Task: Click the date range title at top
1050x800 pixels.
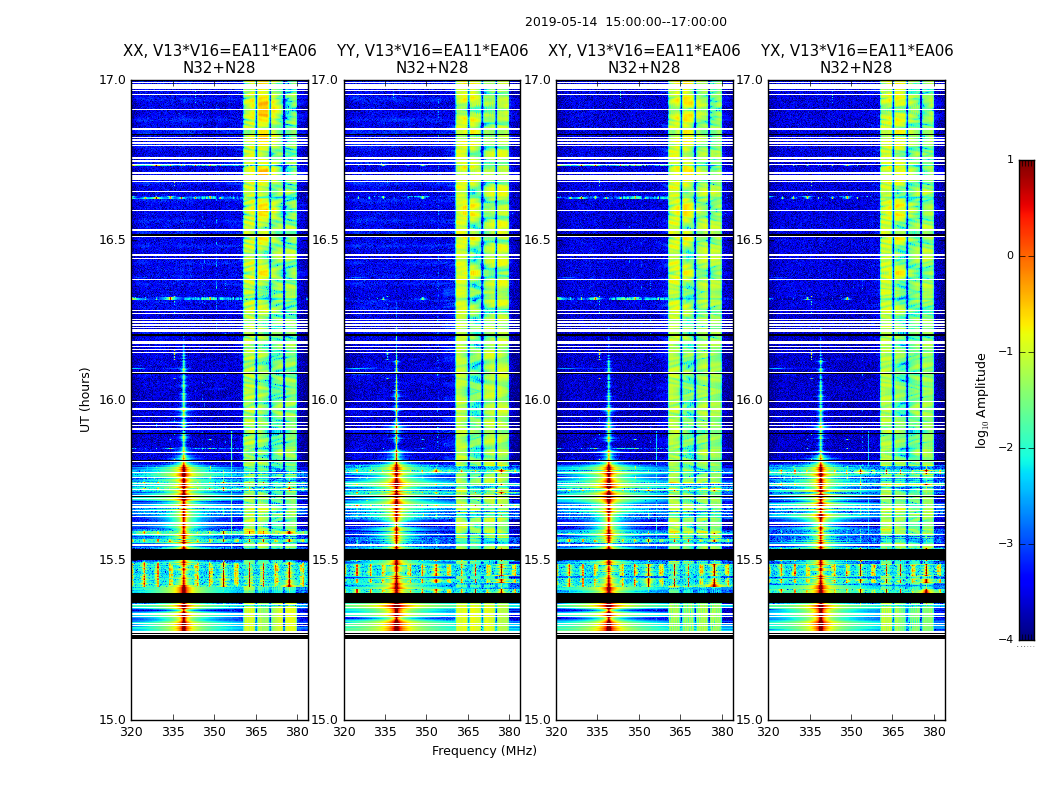Action: 626,22
